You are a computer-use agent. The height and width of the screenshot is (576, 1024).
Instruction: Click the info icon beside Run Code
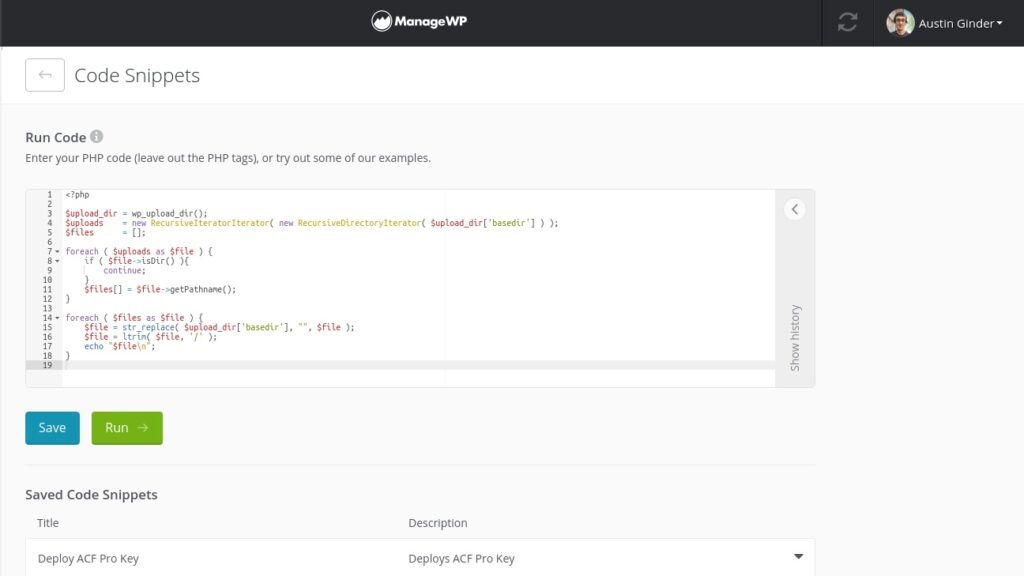(97, 137)
